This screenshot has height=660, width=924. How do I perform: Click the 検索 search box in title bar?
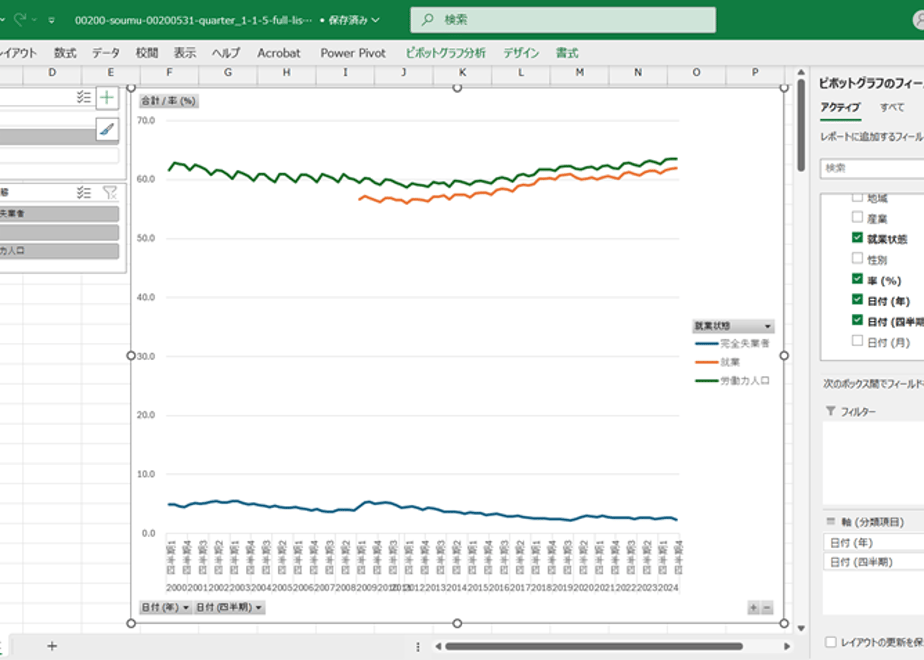(563, 19)
